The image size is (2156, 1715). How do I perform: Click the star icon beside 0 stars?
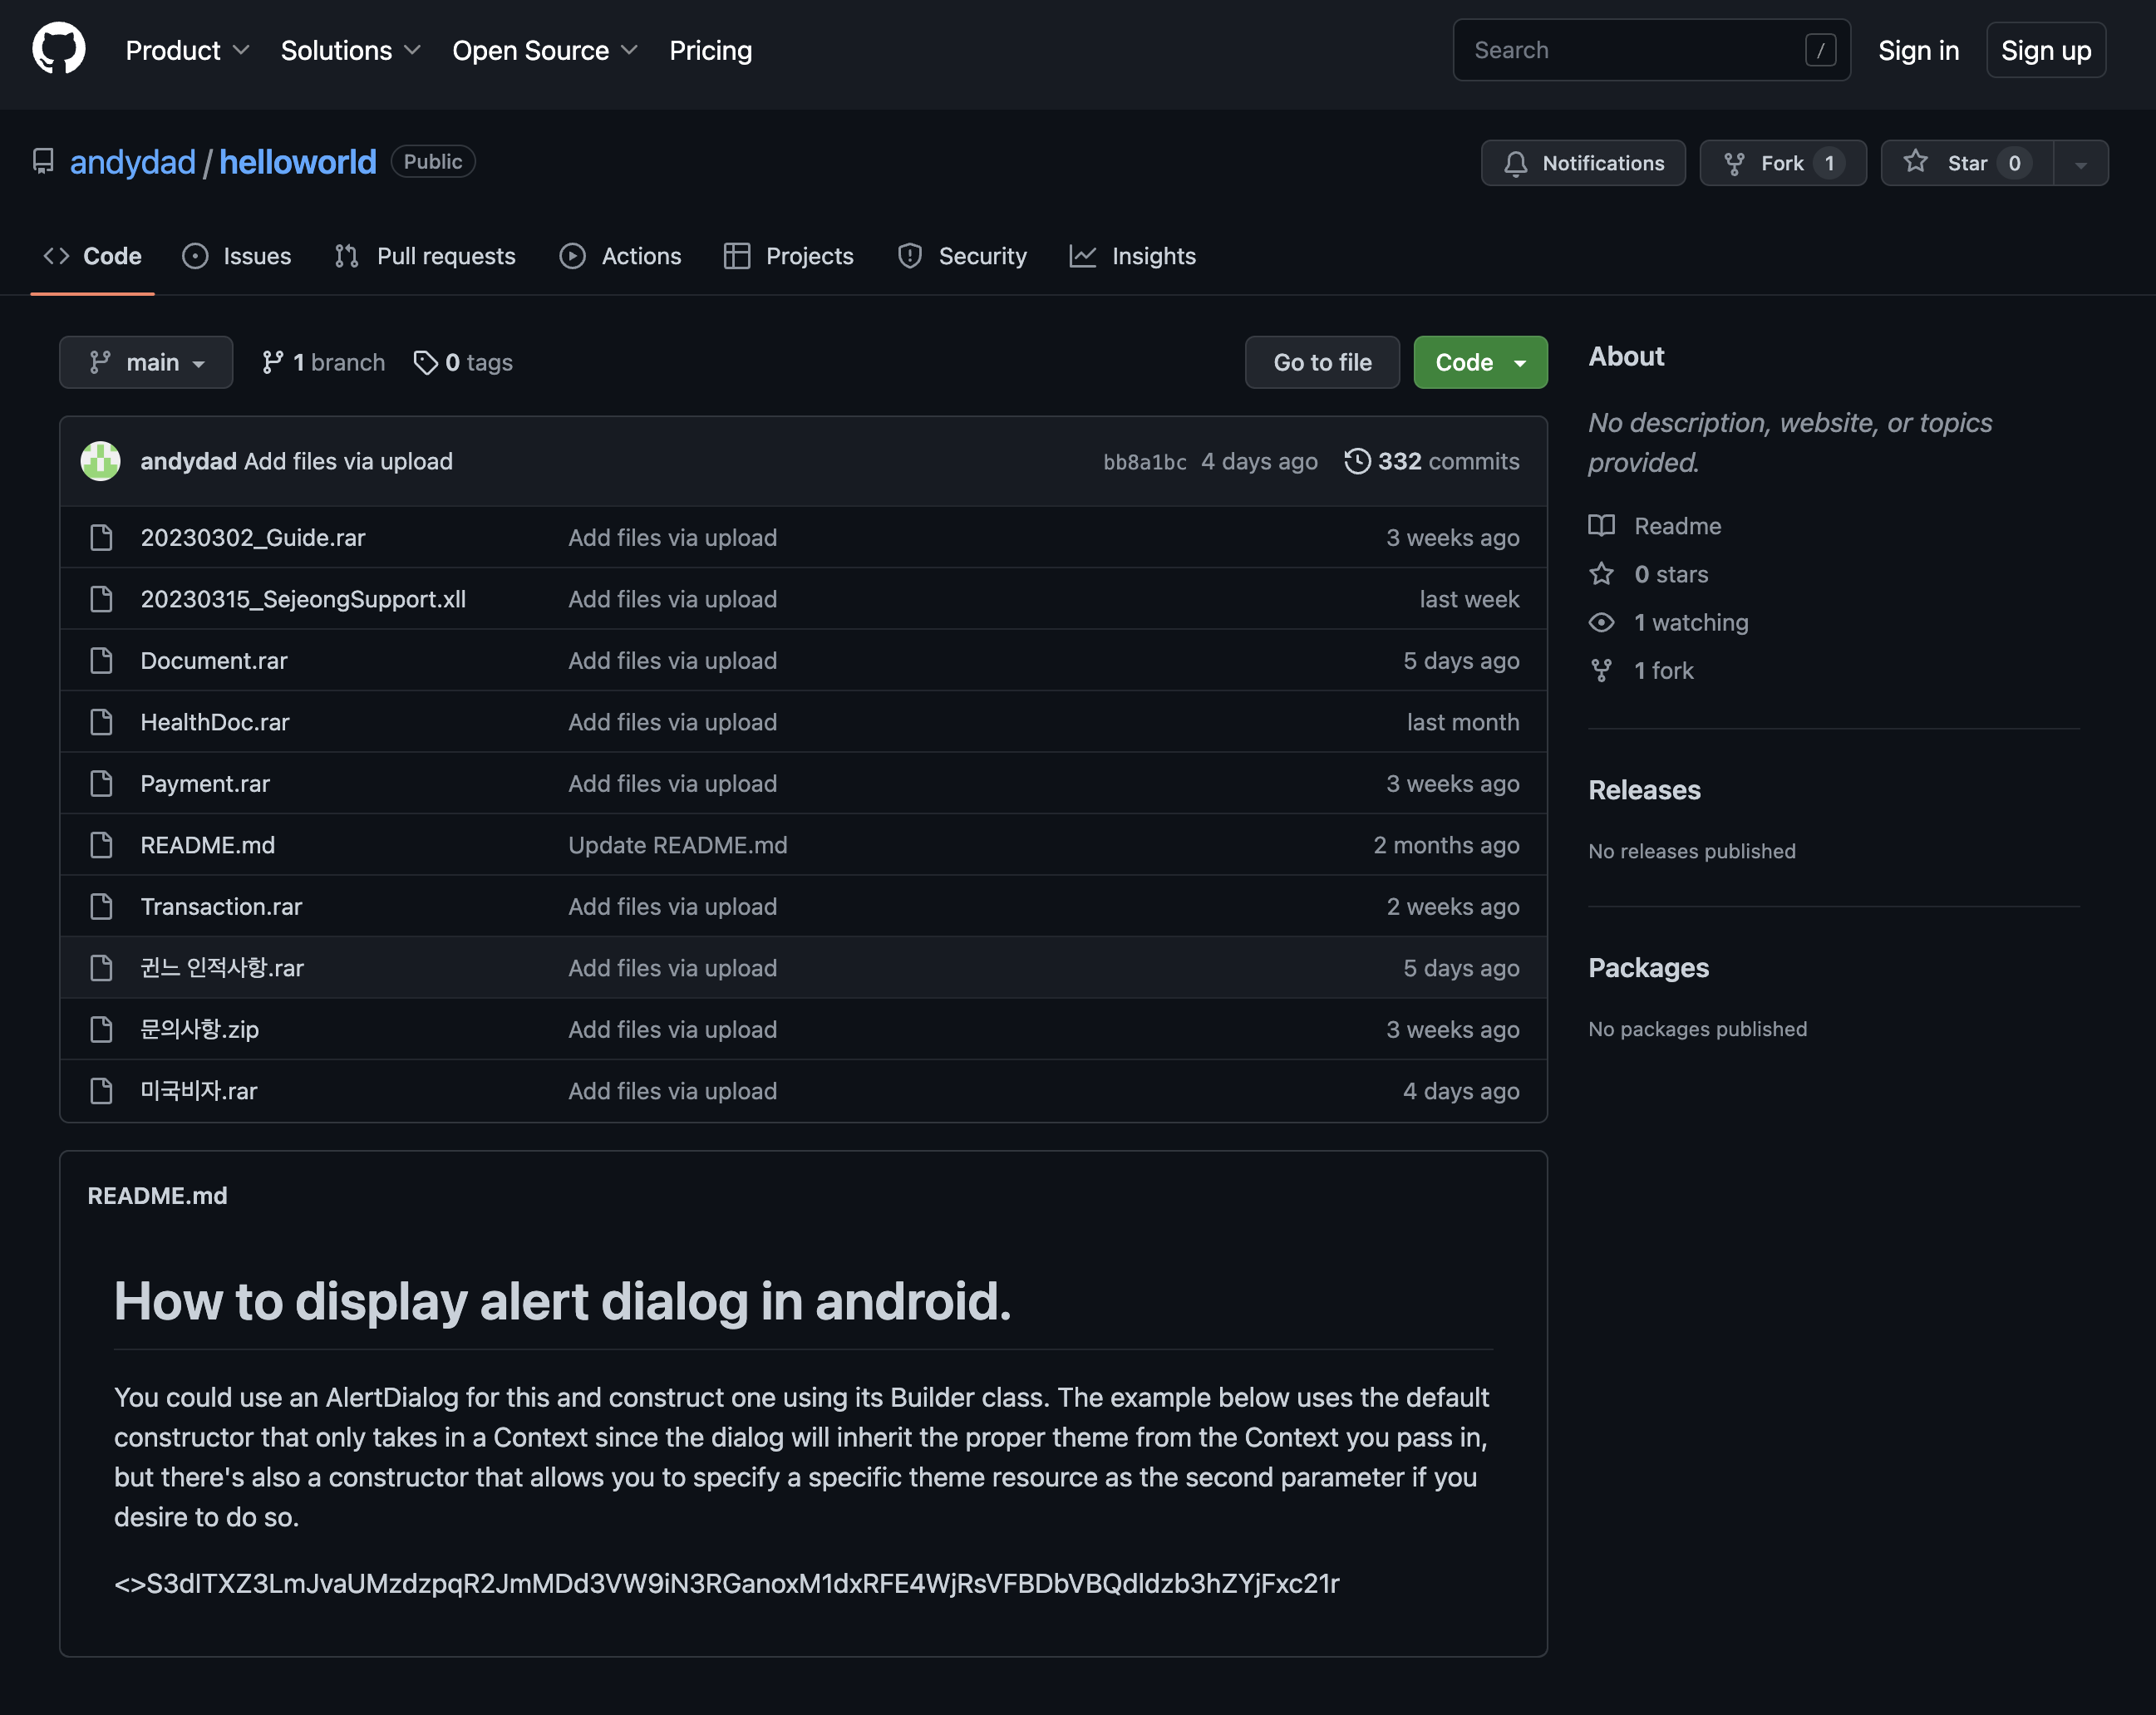tap(1602, 574)
